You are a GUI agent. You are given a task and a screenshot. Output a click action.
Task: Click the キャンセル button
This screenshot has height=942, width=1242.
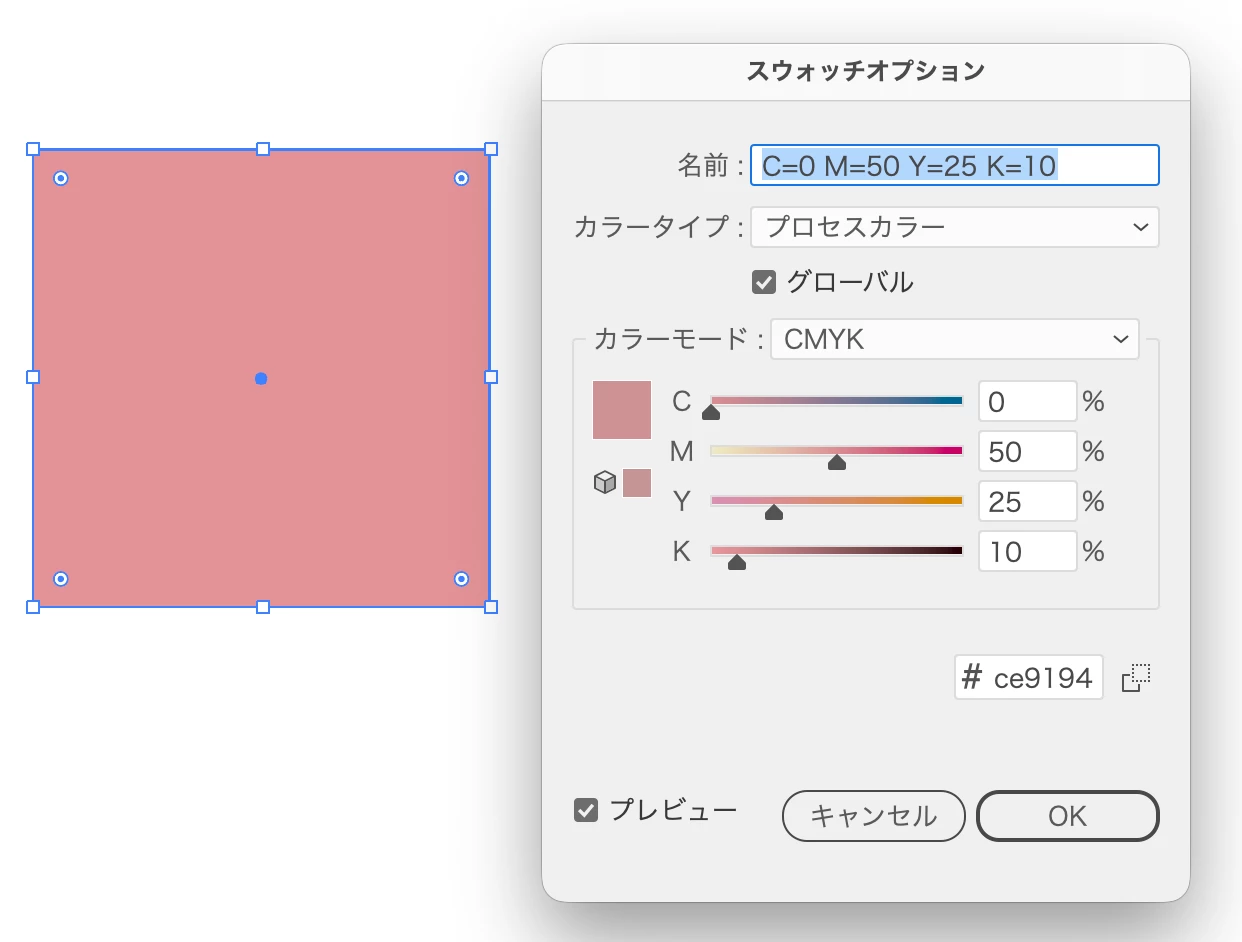[x=874, y=816]
